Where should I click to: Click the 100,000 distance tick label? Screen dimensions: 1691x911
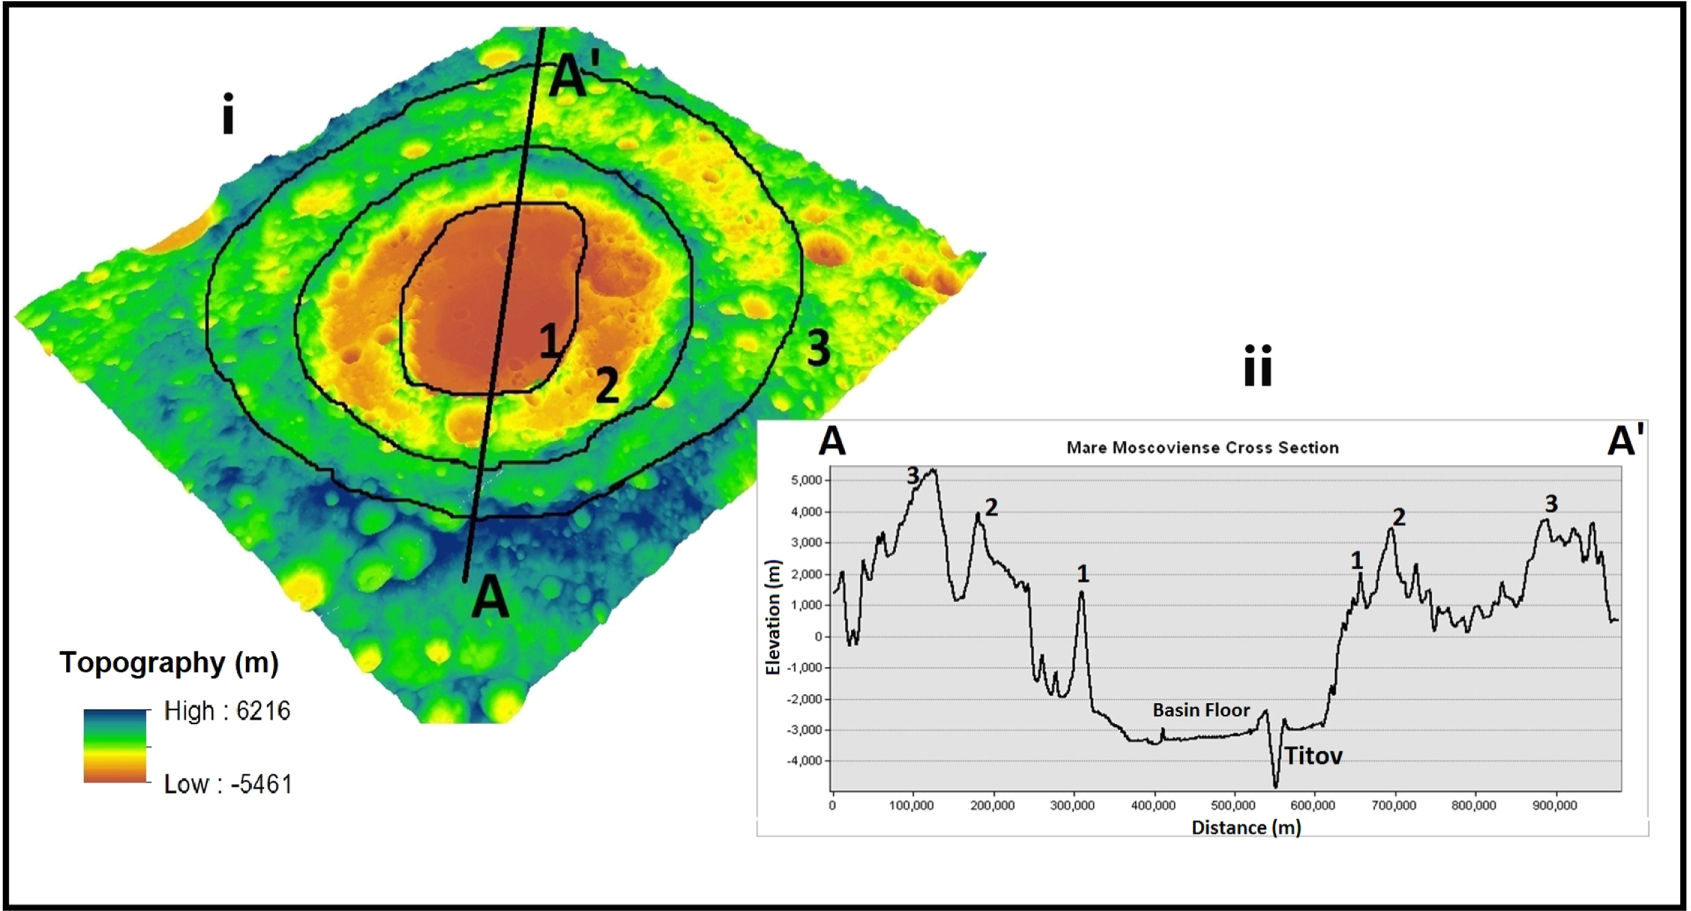(912, 806)
